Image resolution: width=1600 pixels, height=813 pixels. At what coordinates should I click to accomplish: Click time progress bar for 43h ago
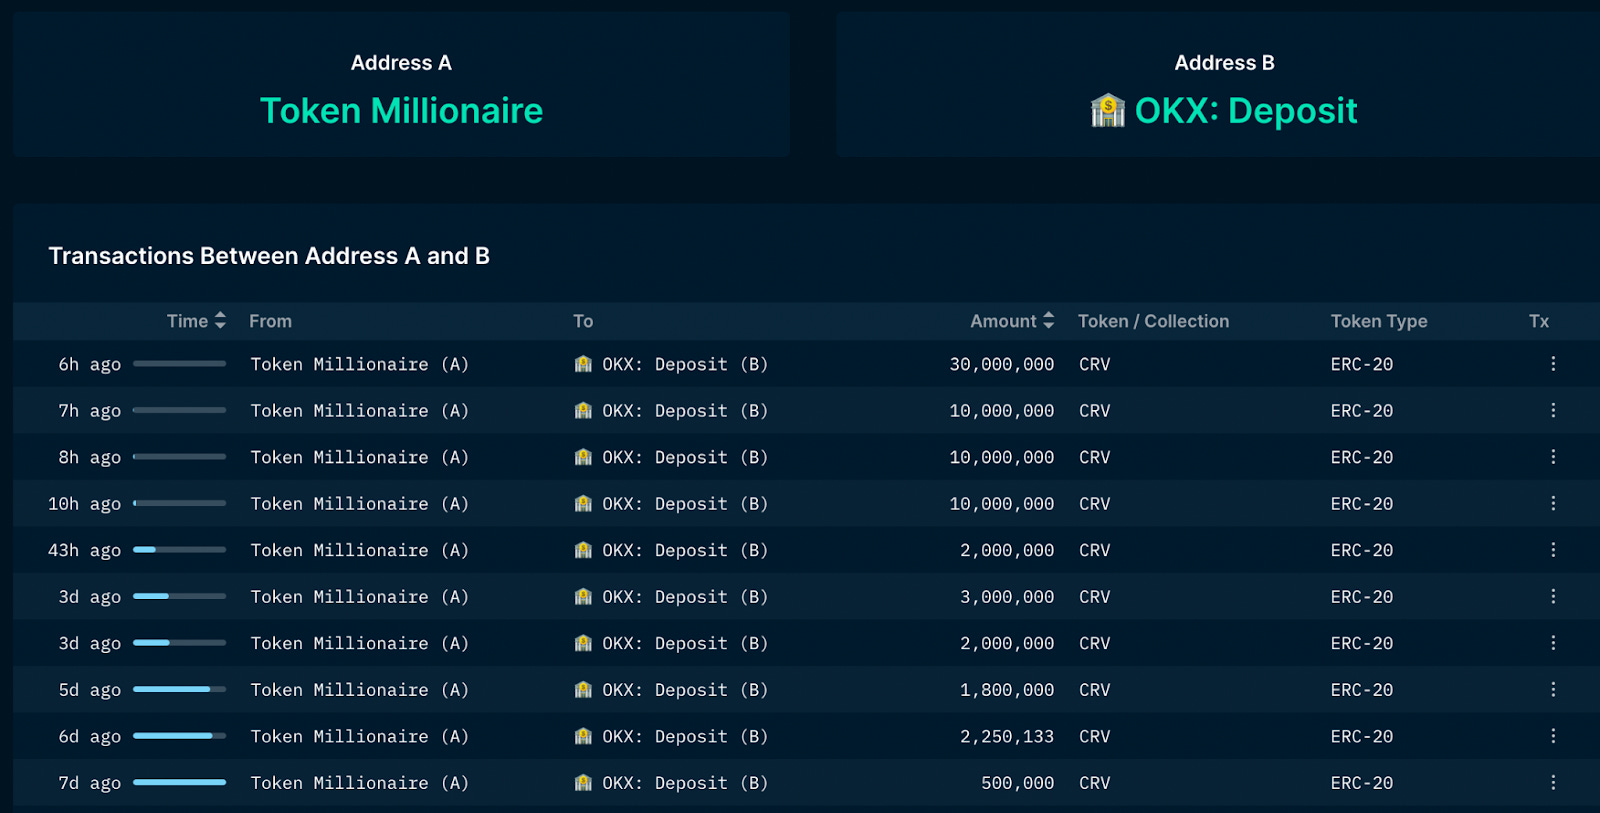179,550
